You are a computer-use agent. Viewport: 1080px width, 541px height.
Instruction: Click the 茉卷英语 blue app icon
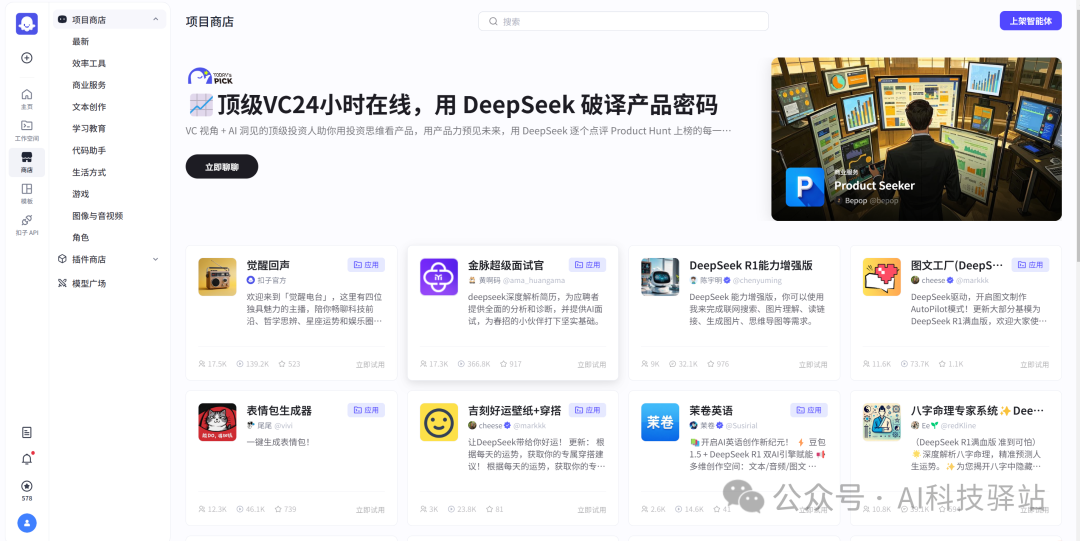(x=660, y=422)
